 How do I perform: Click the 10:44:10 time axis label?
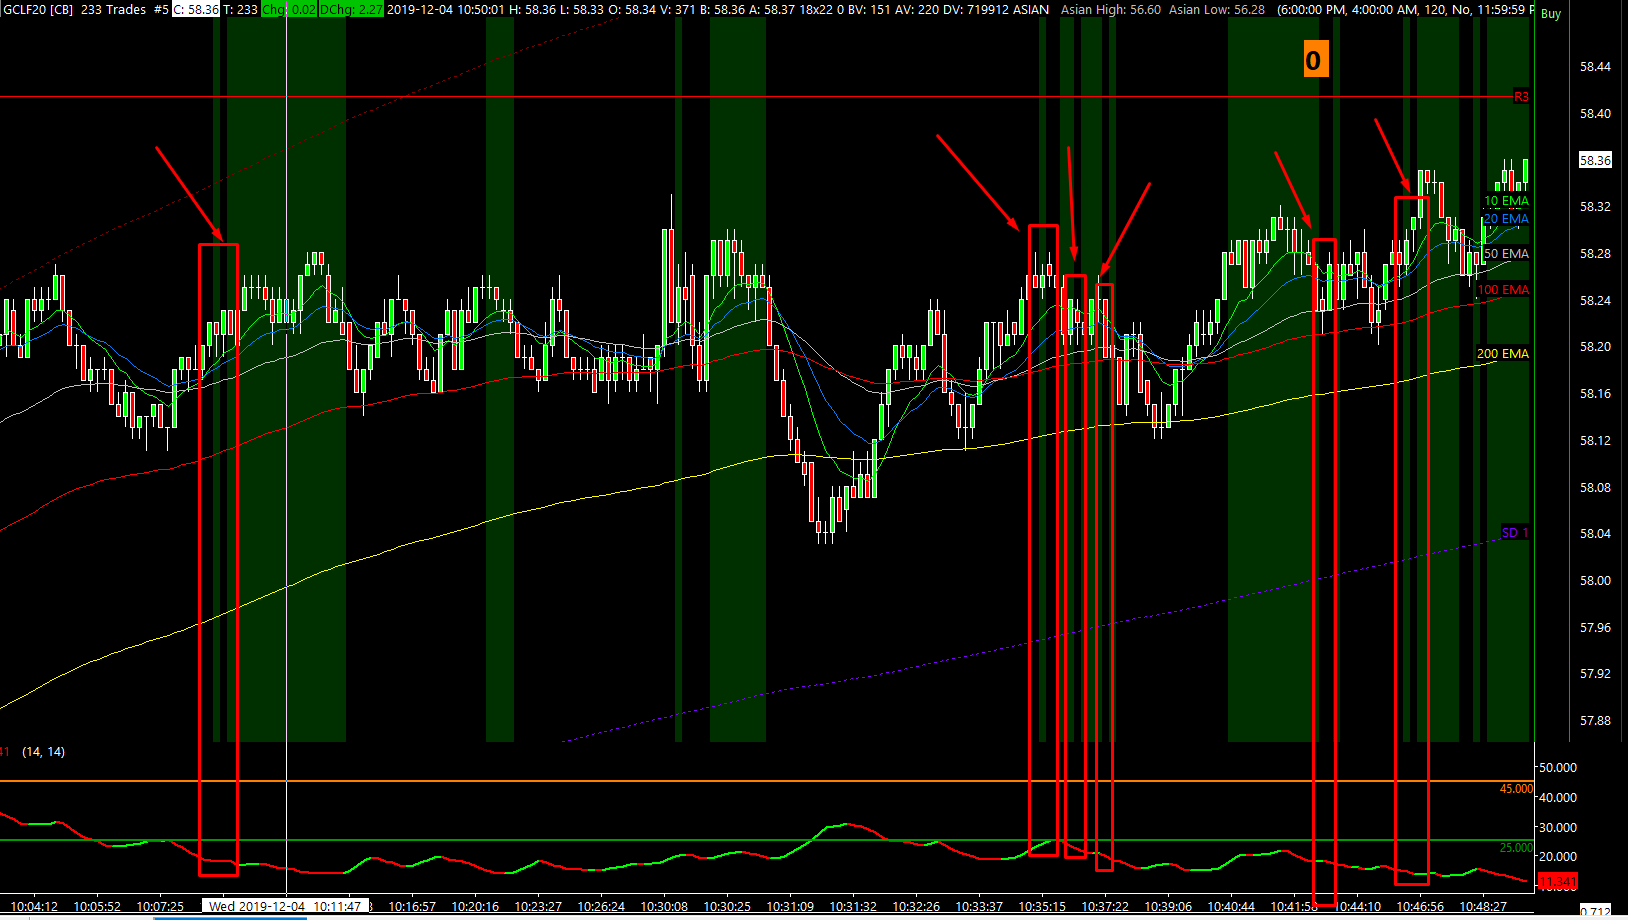click(1357, 907)
